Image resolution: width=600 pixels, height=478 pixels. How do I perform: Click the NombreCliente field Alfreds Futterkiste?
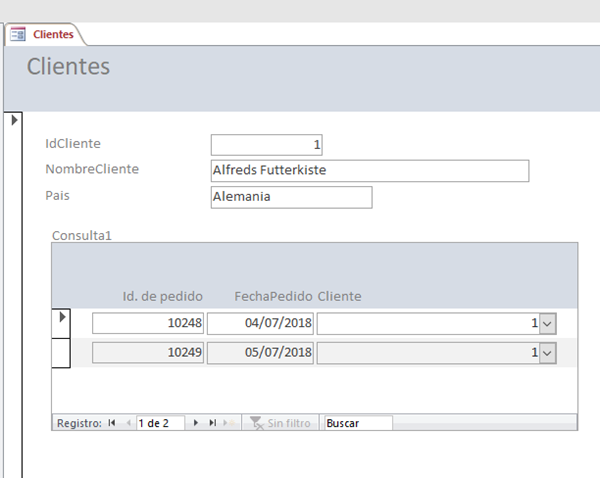coord(369,171)
